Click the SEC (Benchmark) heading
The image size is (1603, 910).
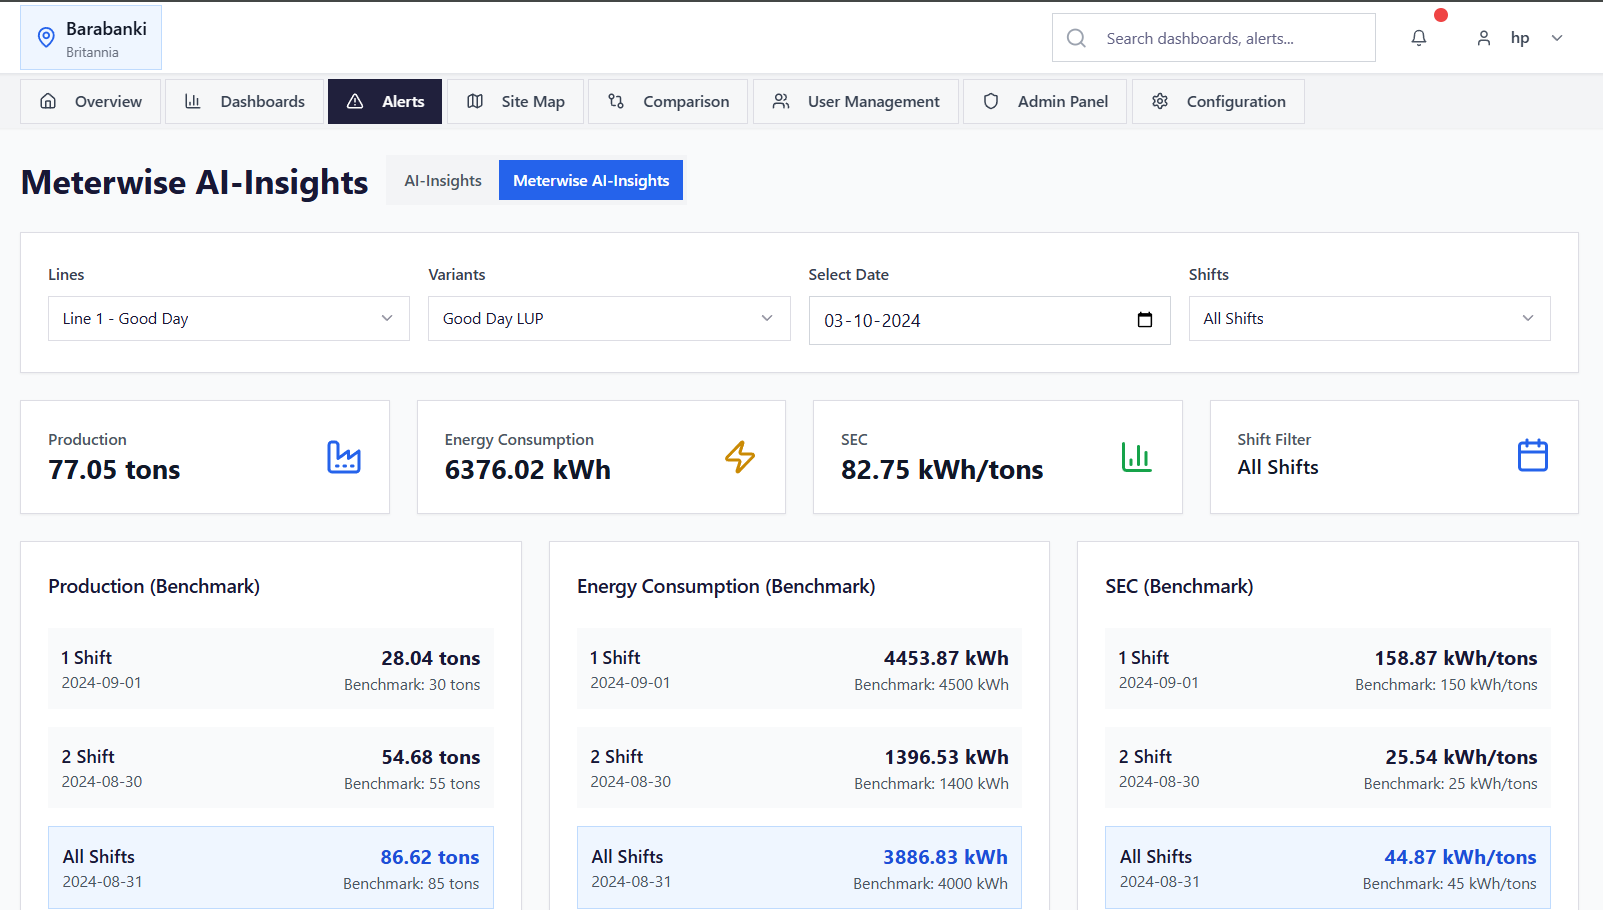1179,586
